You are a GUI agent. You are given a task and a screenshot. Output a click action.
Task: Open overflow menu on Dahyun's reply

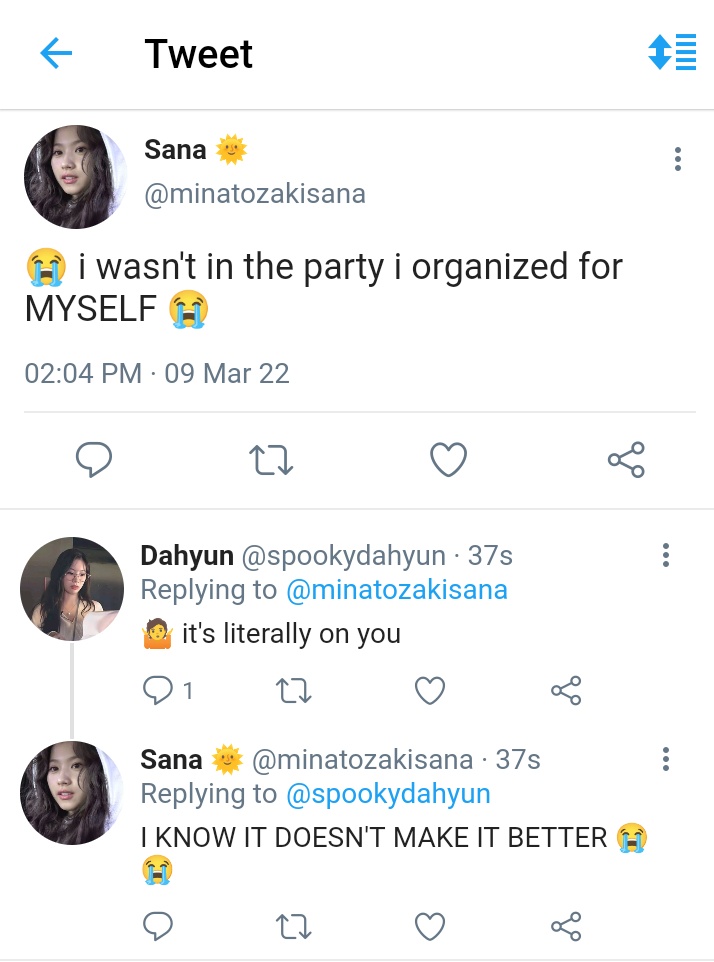point(666,555)
